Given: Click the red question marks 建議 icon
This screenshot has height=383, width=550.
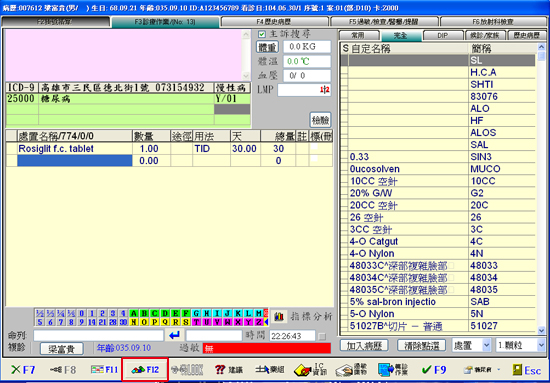Looking at the screenshot, I should coord(228,370).
